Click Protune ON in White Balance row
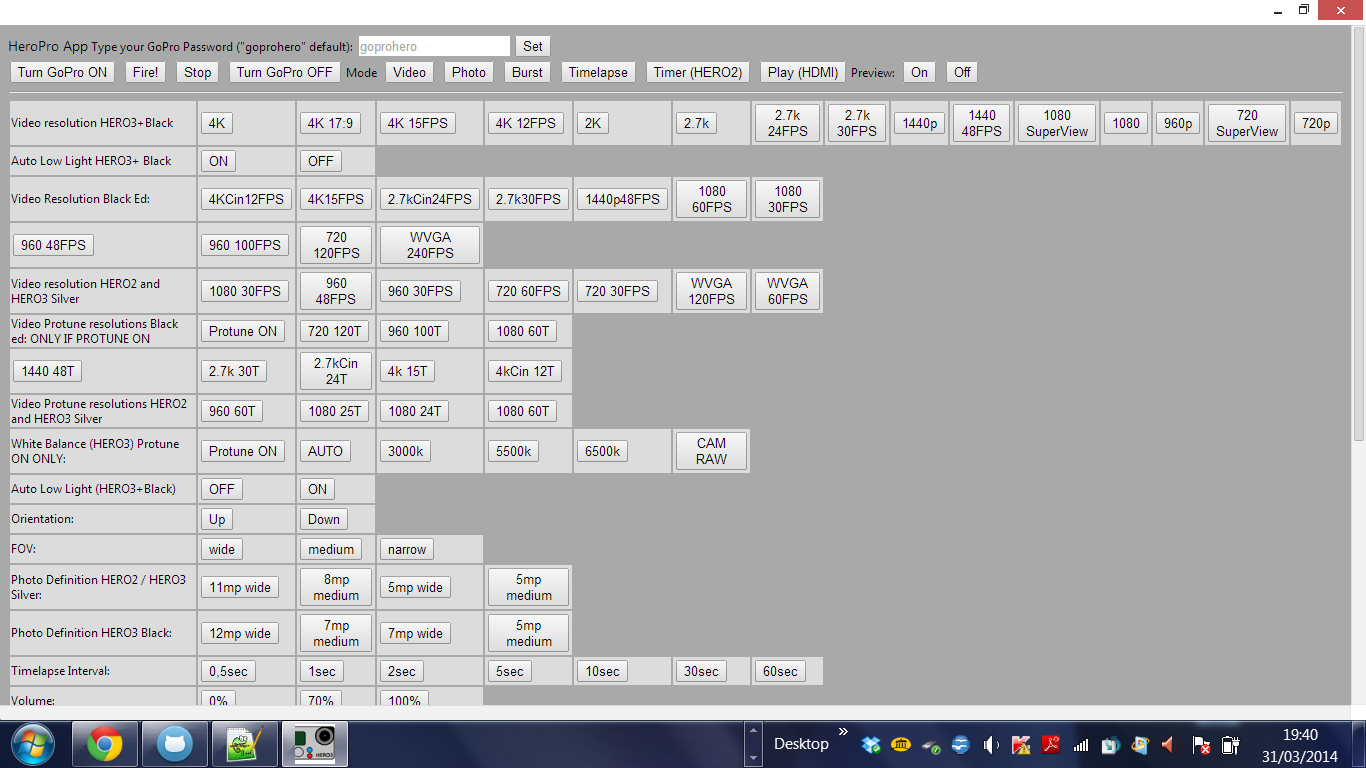1366x768 pixels. pos(243,451)
